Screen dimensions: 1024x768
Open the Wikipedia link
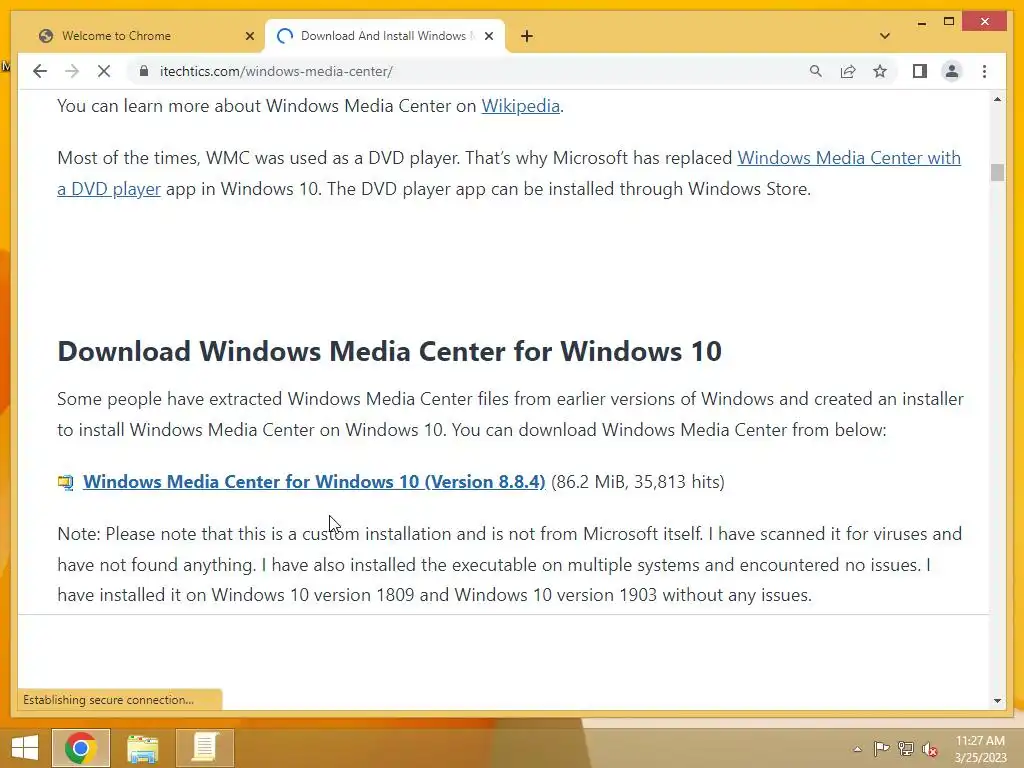coord(520,106)
